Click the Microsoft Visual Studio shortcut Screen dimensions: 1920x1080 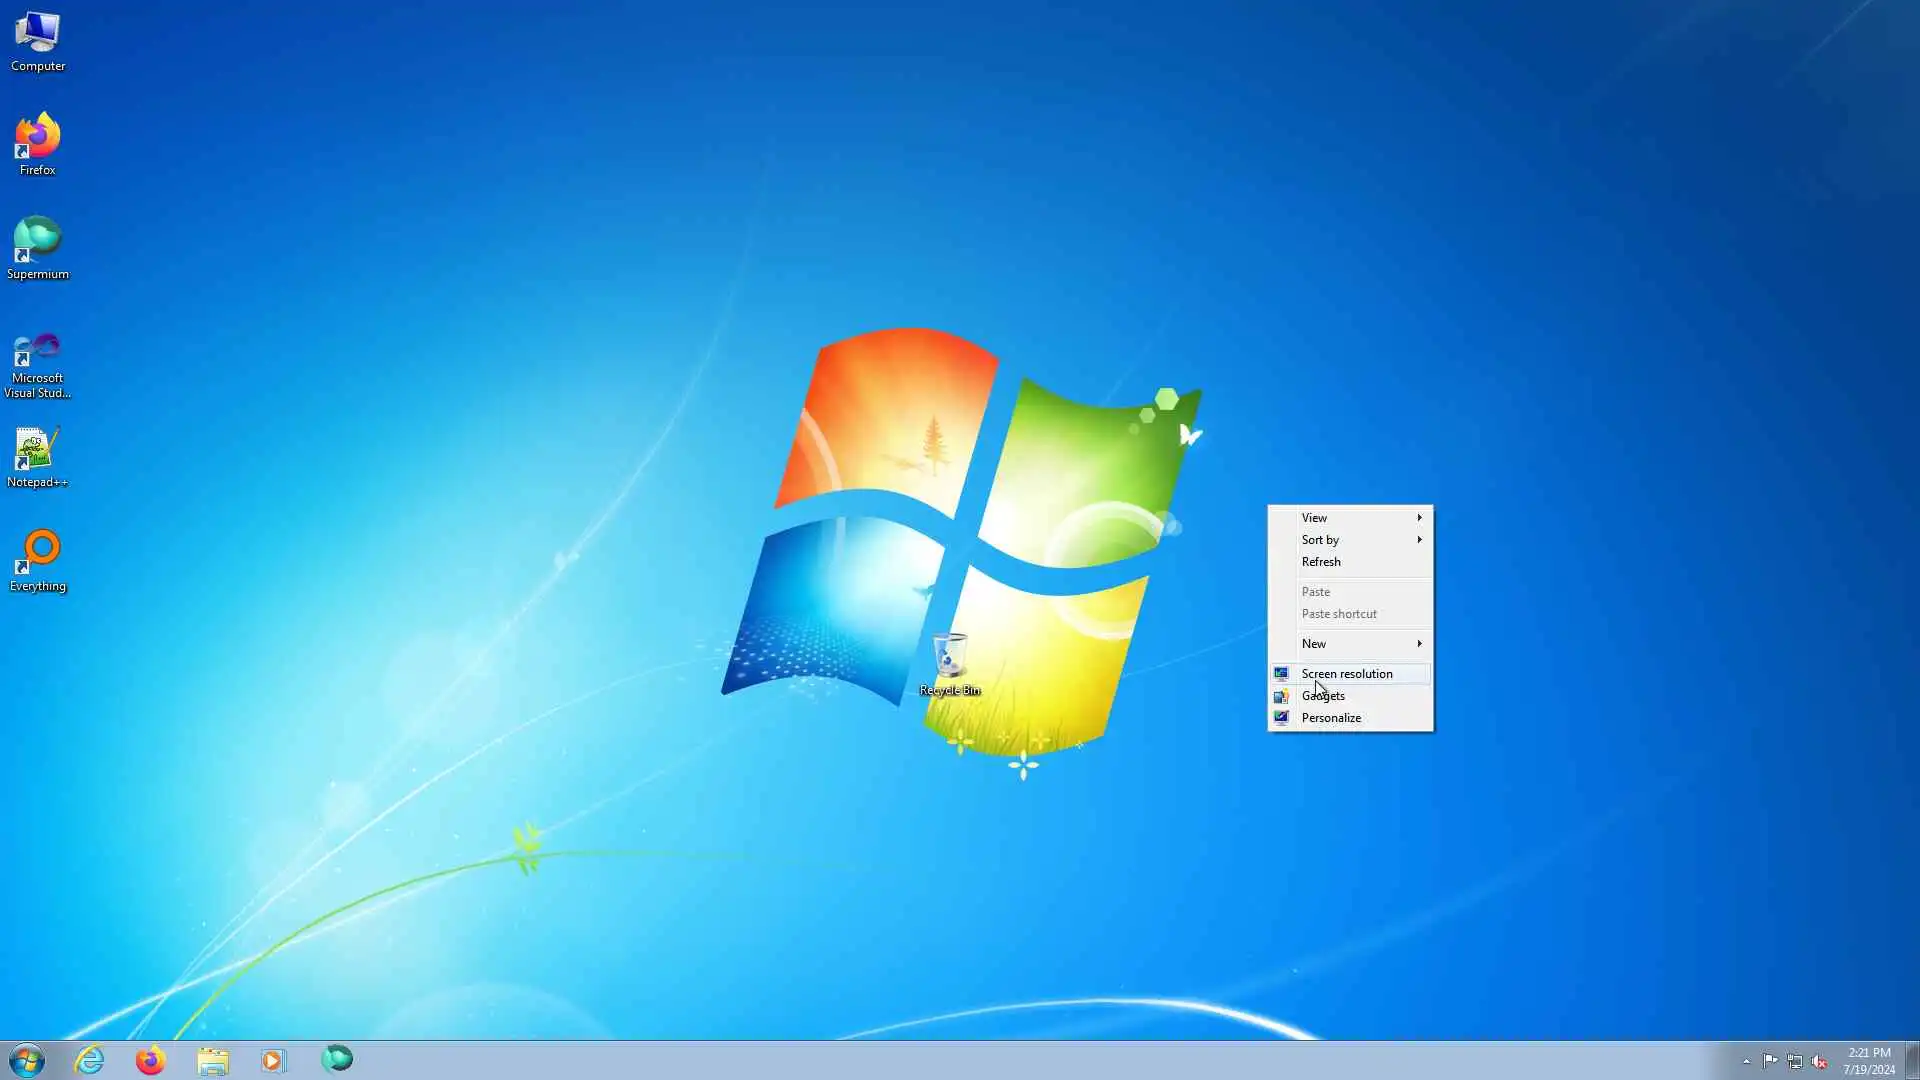pyautogui.click(x=38, y=363)
